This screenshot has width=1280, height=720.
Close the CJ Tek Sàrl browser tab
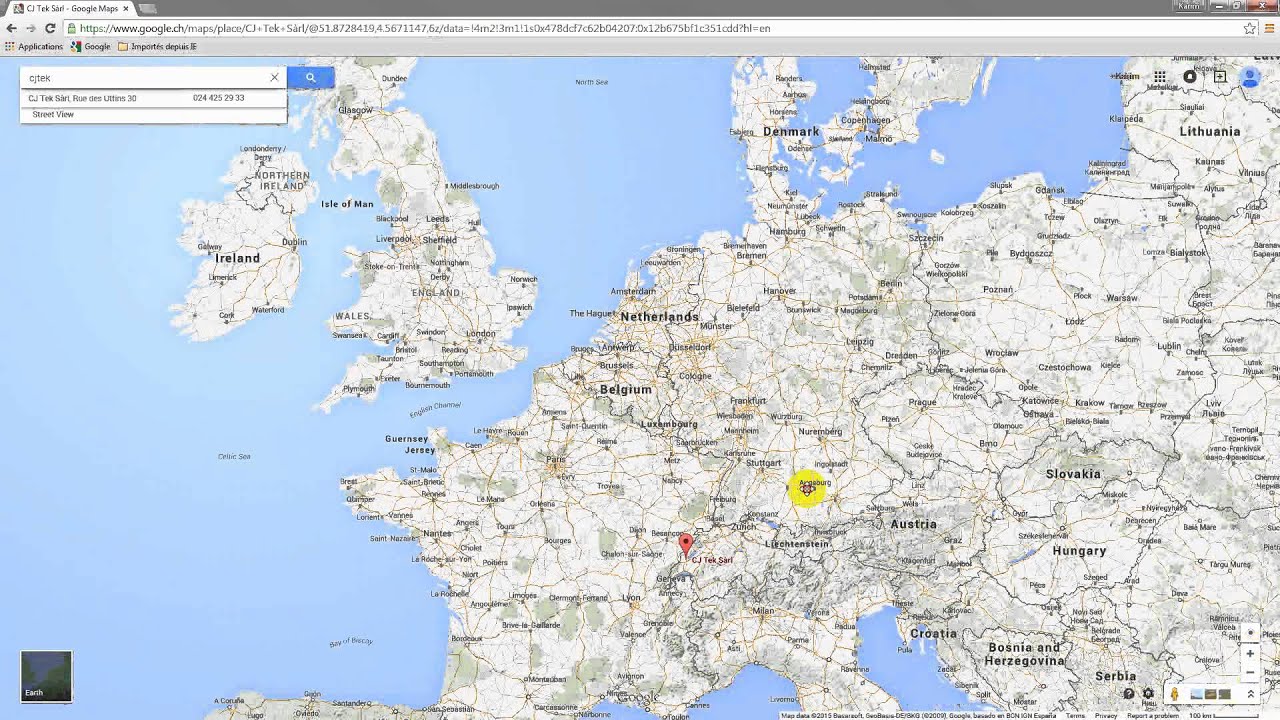(x=126, y=8)
